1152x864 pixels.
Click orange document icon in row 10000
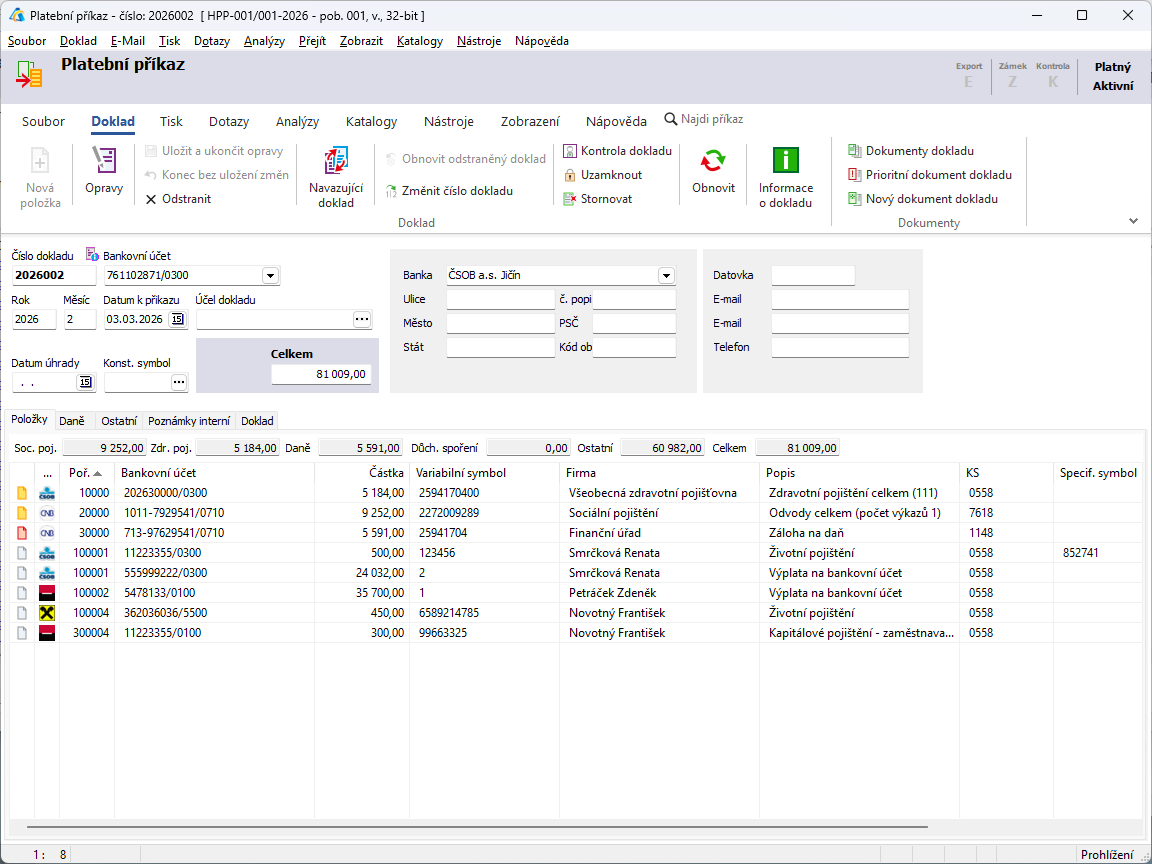pyautogui.click(x=22, y=493)
